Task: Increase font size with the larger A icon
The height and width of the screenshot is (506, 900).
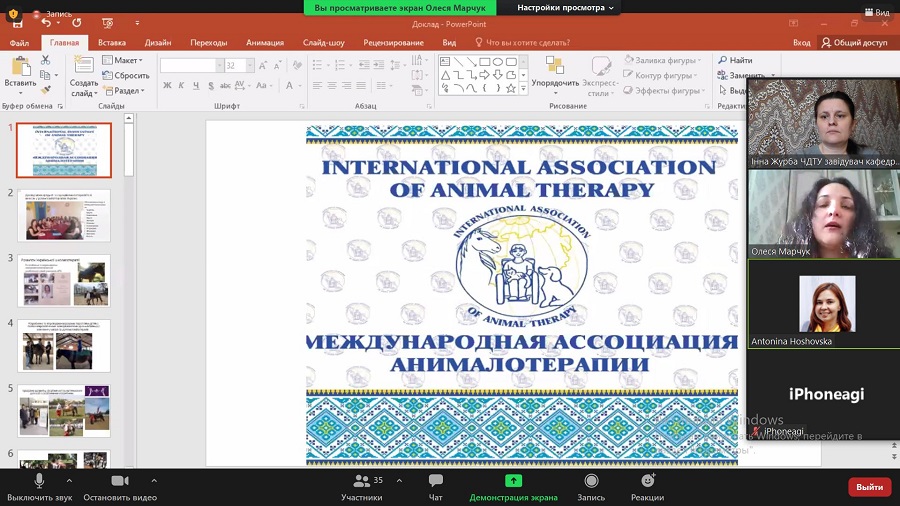Action: pyautogui.click(x=262, y=65)
